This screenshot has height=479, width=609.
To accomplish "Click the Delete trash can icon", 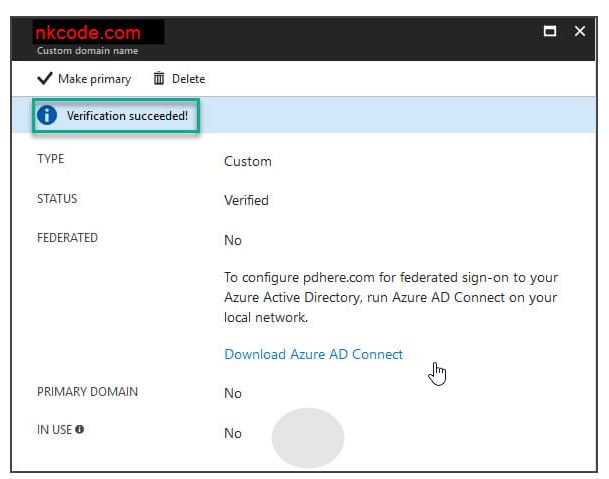I will [158, 78].
